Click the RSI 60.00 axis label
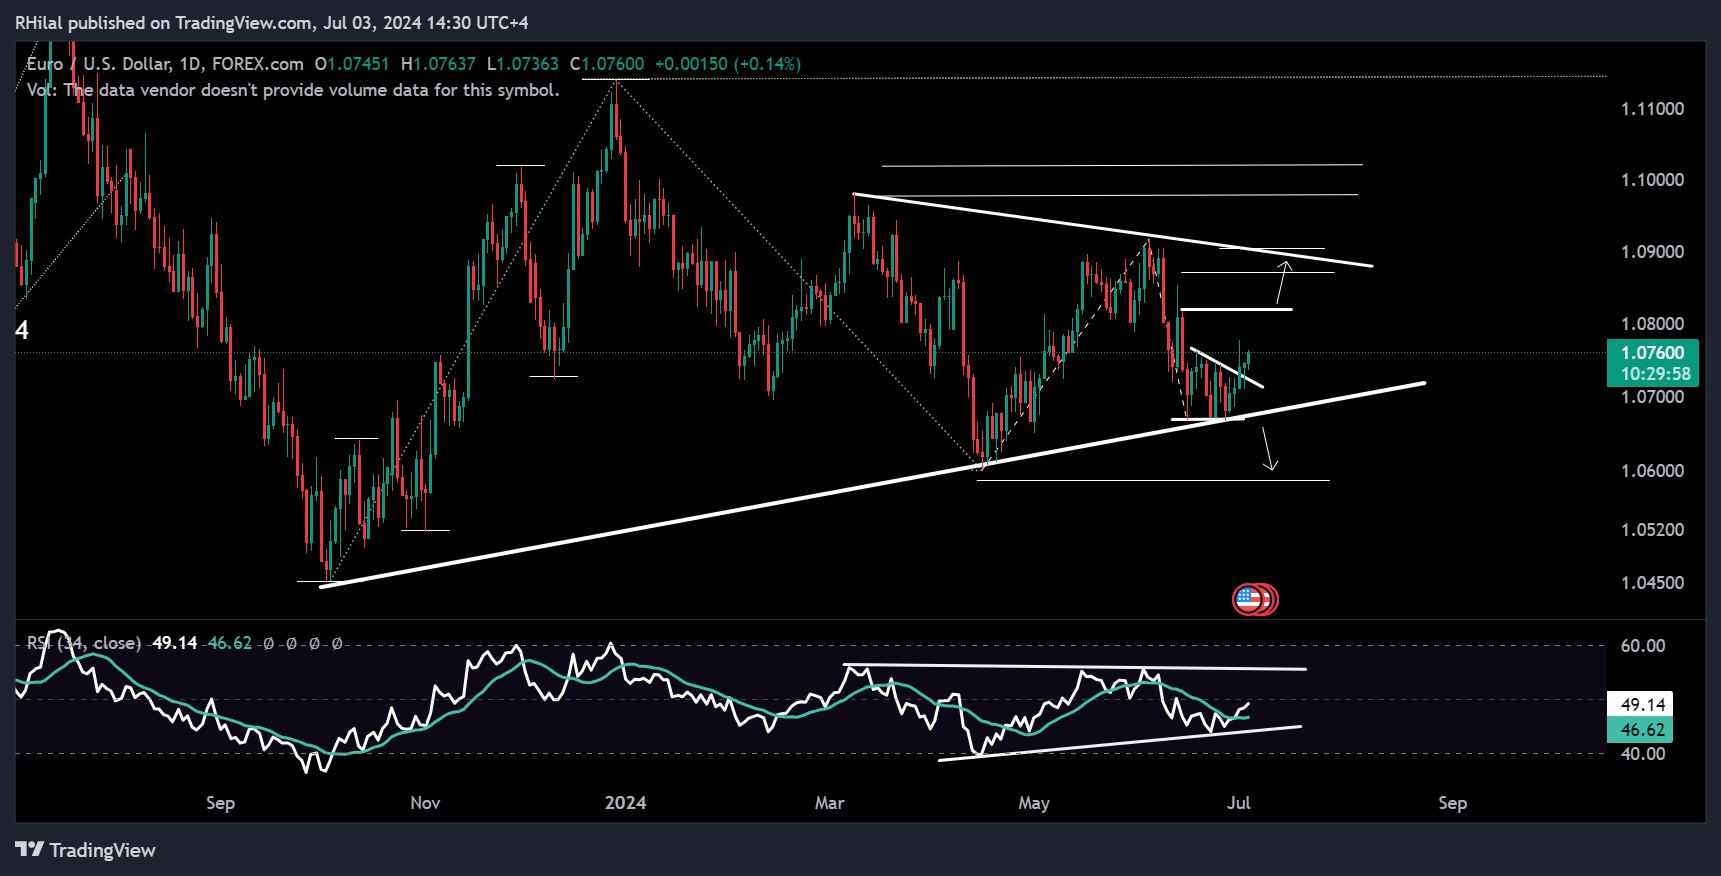1721x876 pixels. 1643,646
